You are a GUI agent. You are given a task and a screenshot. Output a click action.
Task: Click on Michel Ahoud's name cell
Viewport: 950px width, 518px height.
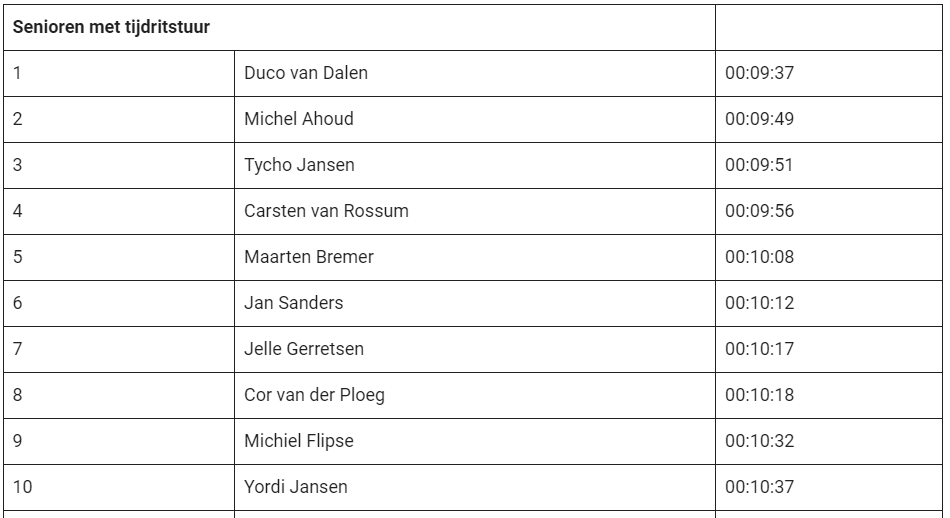point(299,119)
